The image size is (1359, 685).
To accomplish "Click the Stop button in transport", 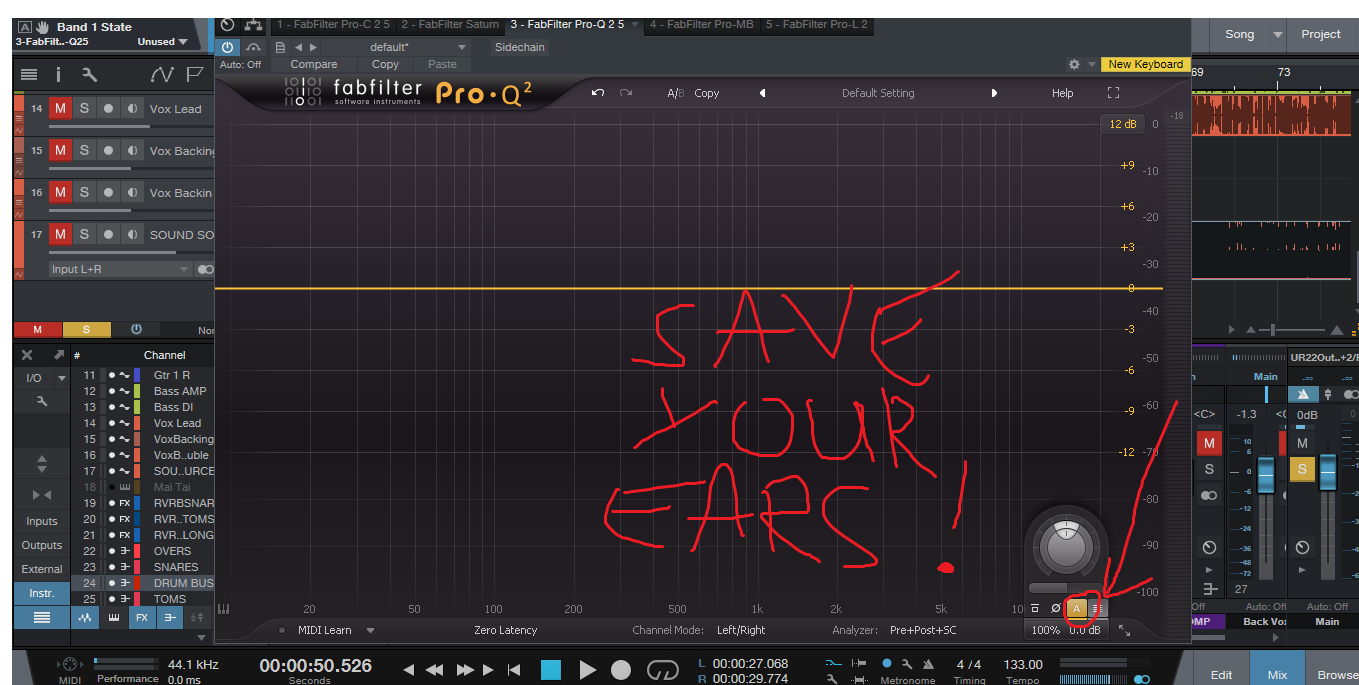I will (x=552, y=669).
